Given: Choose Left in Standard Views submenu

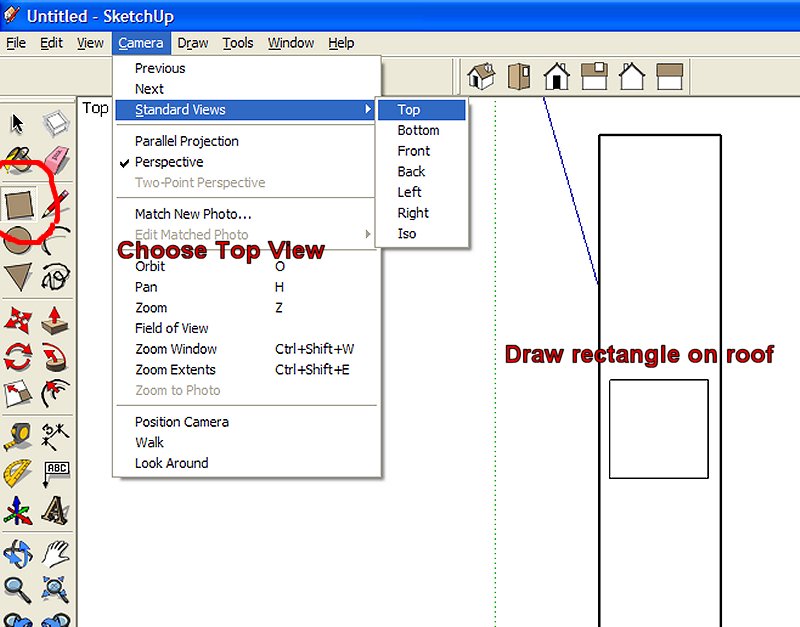Looking at the screenshot, I should [x=421, y=192].
